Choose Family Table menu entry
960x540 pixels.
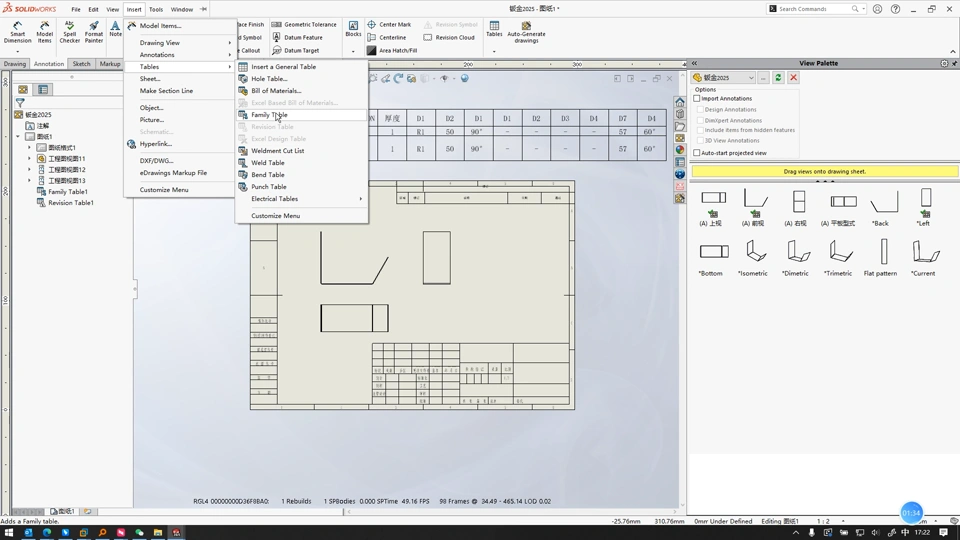(x=301, y=114)
